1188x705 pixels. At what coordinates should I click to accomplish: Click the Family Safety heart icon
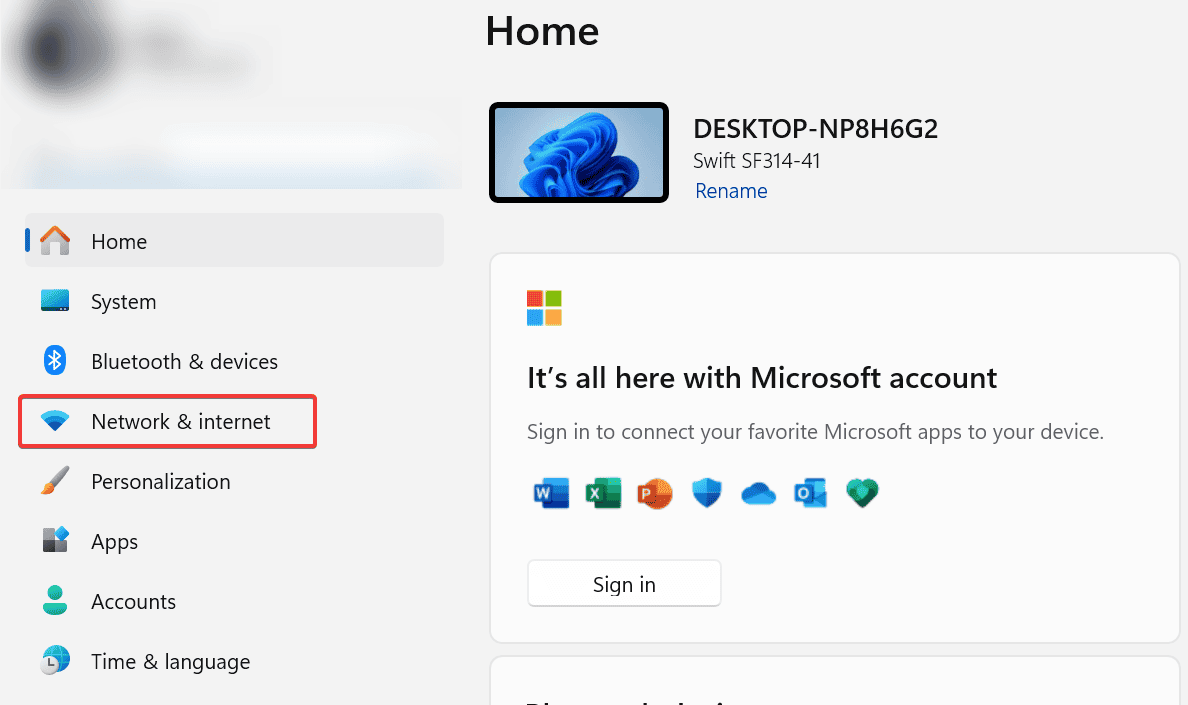[x=862, y=492]
